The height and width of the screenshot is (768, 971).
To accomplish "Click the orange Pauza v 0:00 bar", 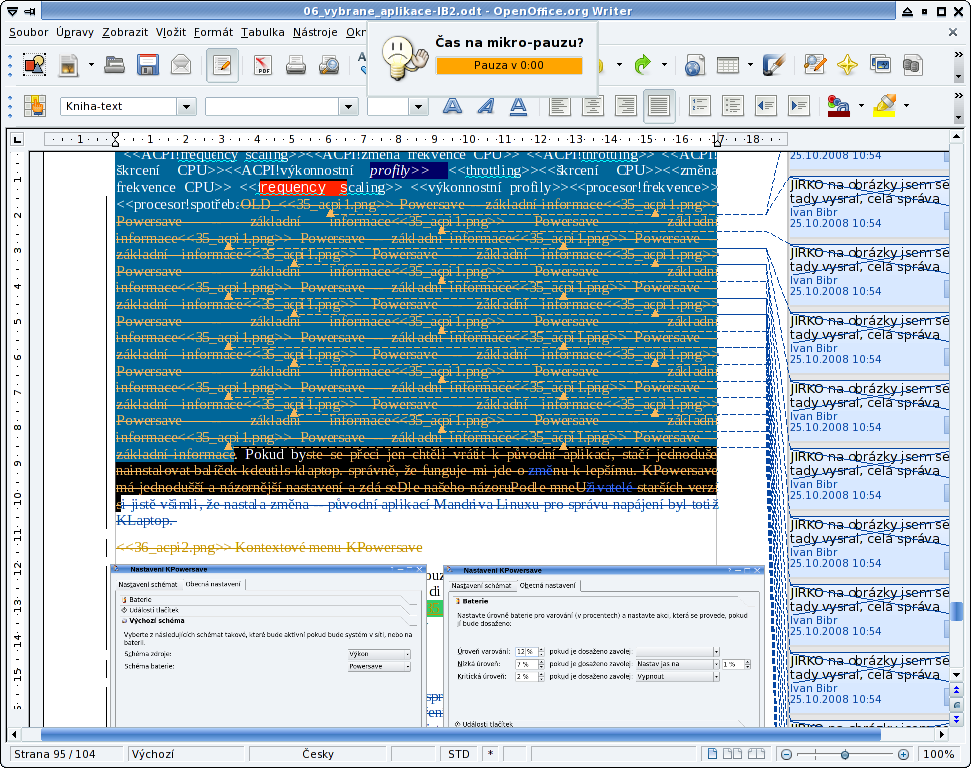I will (x=509, y=66).
